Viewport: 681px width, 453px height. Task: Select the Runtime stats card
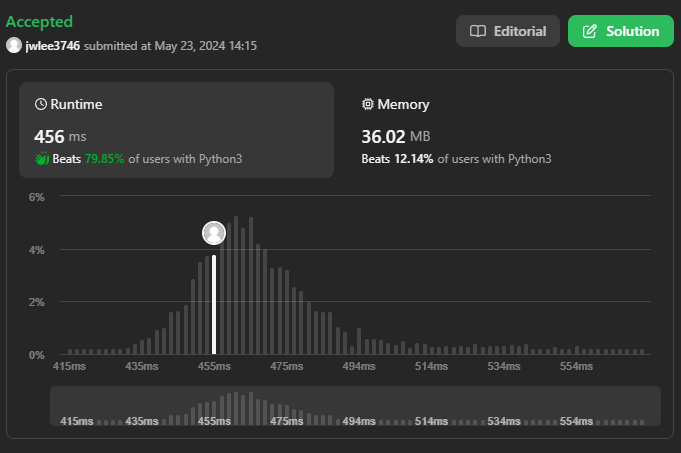(x=177, y=130)
